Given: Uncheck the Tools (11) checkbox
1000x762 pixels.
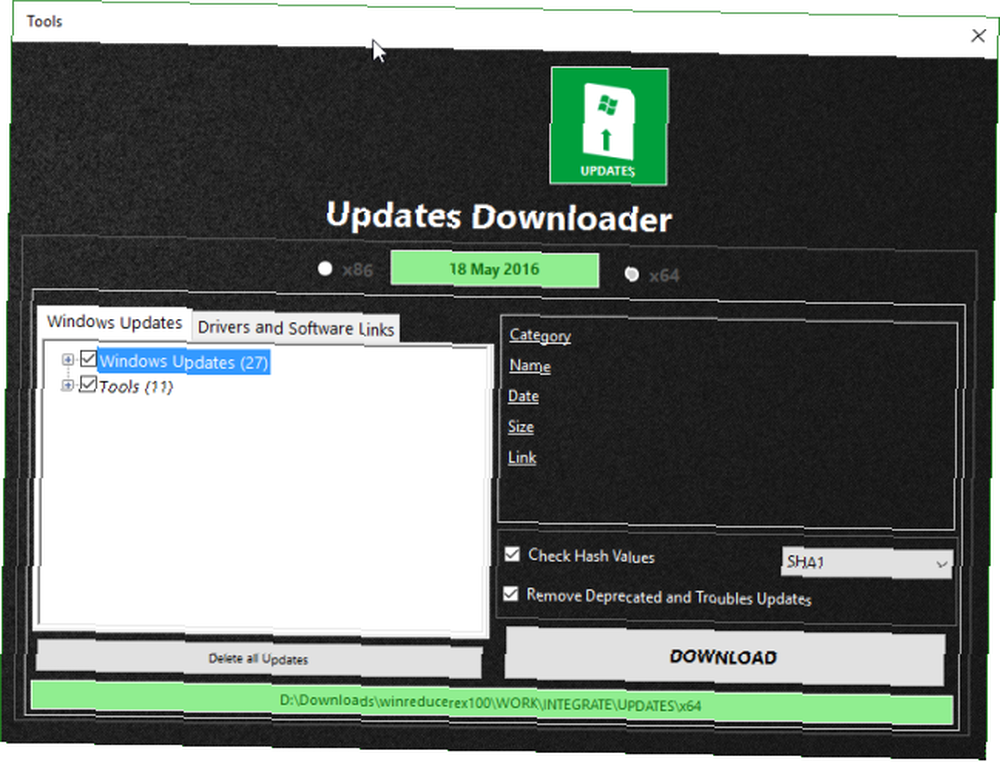Looking at the screenshot, I should 88,385.
